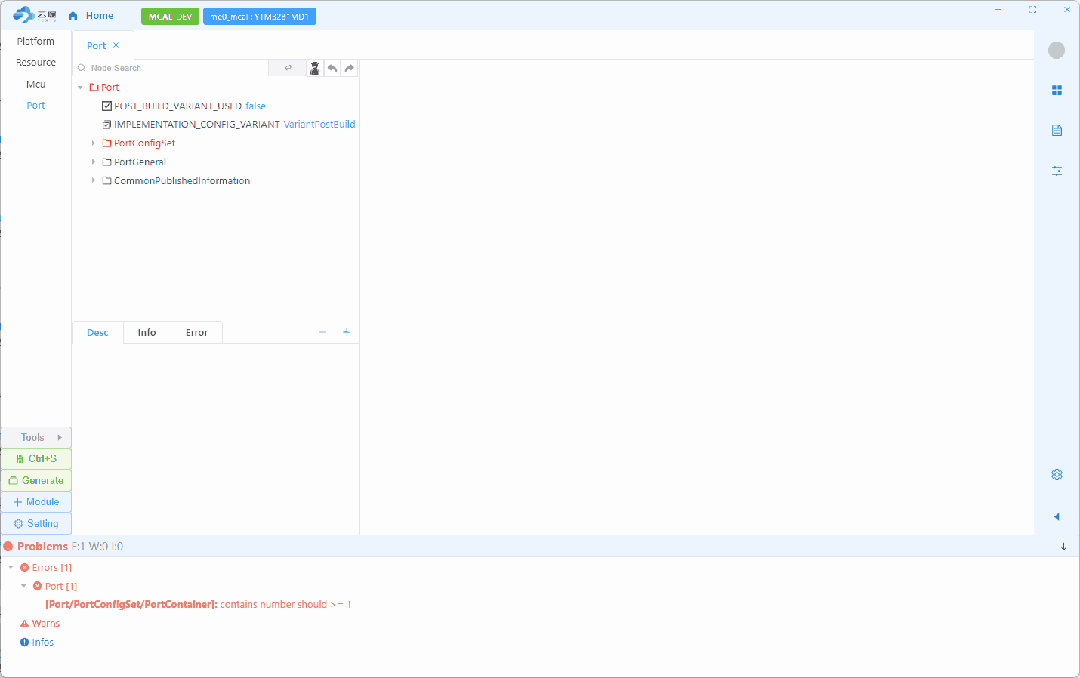Click IMPLEMENTATION_CONFIG_VARIANT list icon

pos(107,125)
